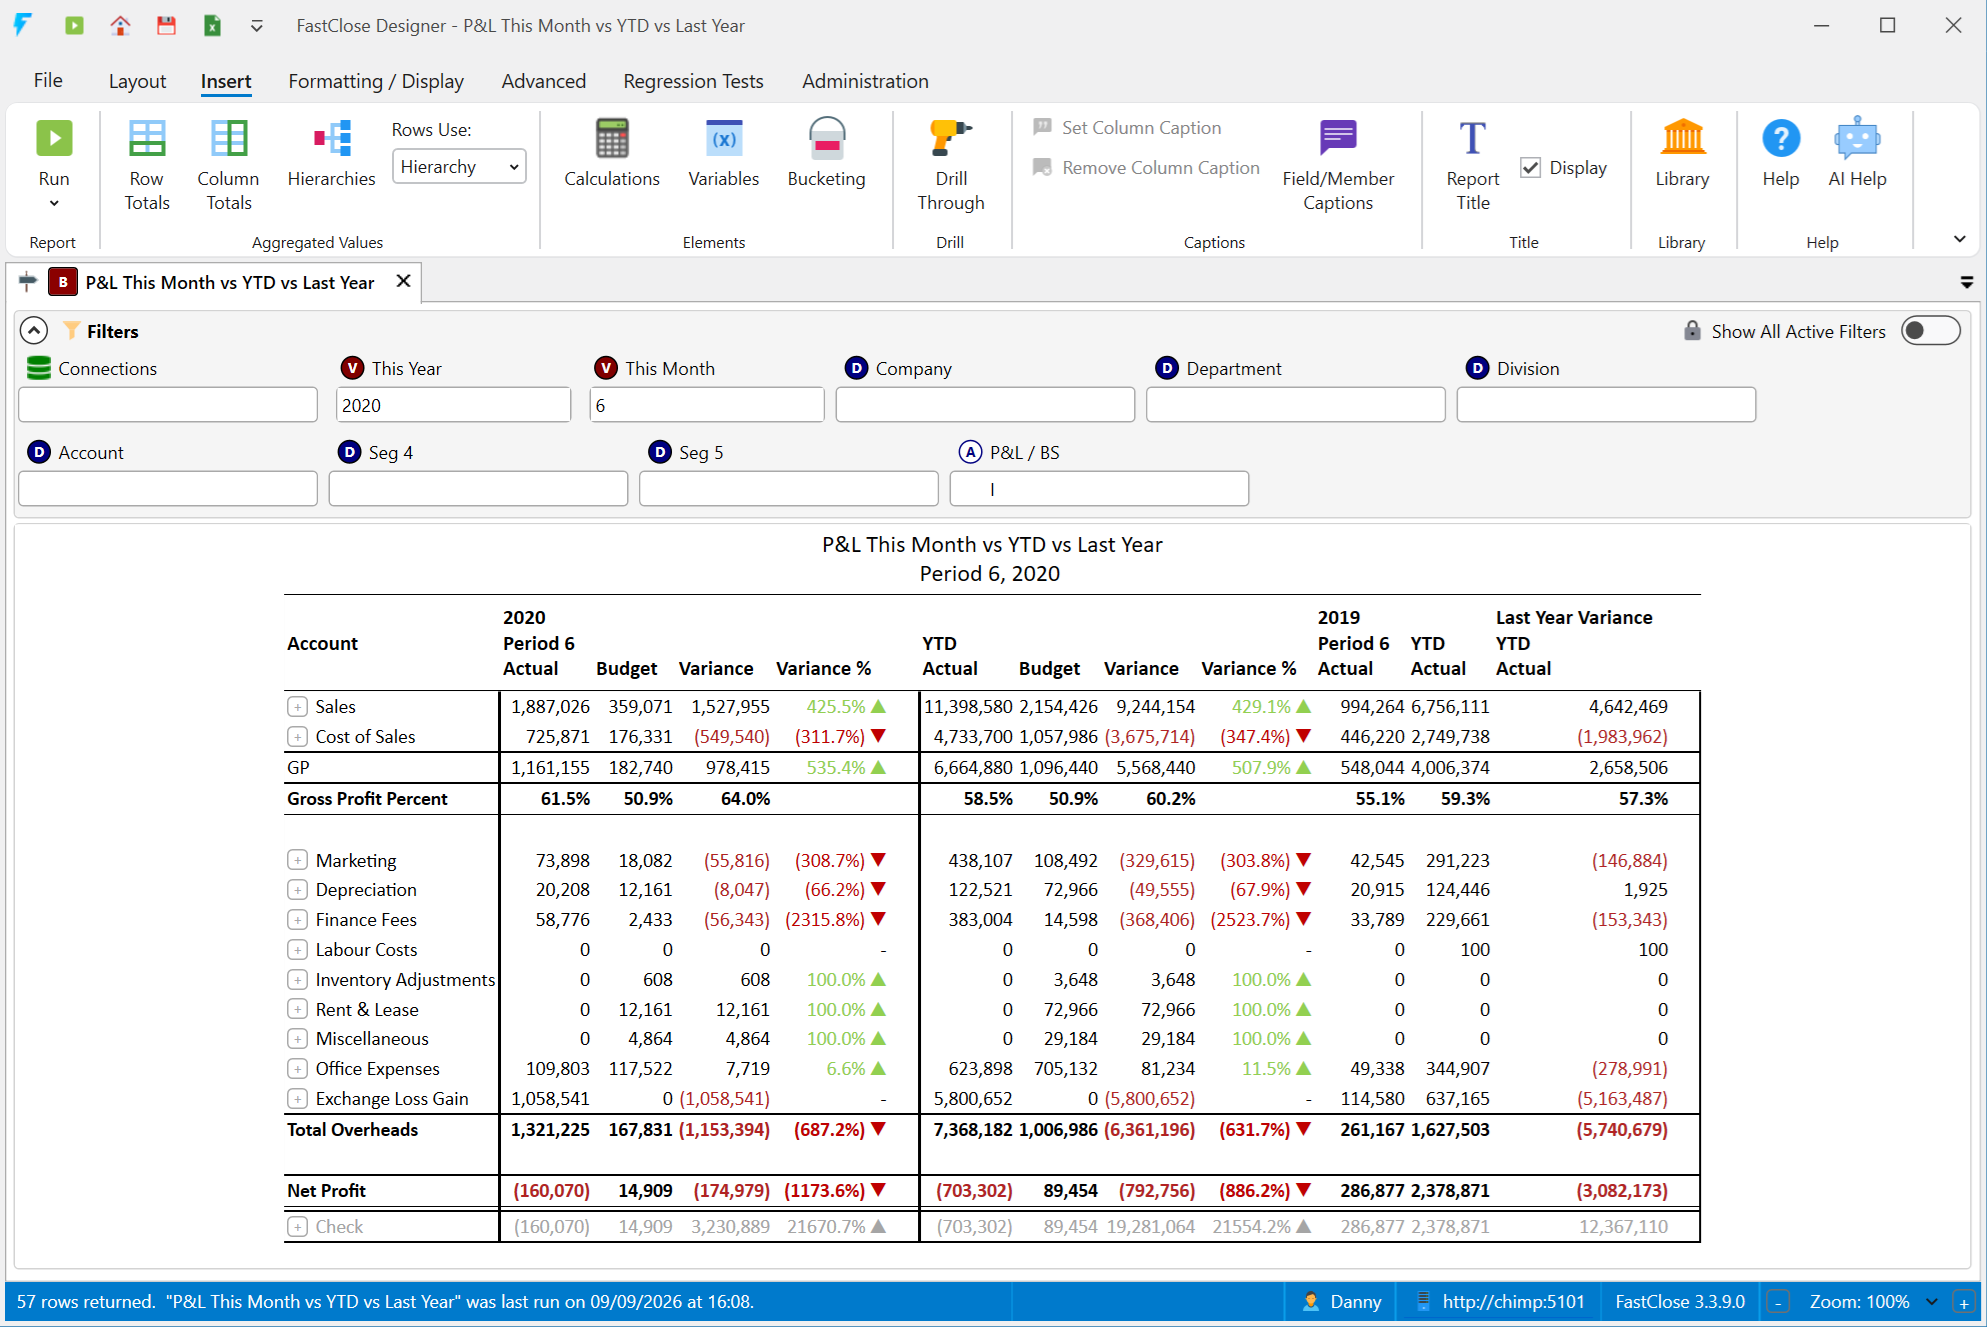
Task: Open the Regression Tests tab
Action: pos(693,81)
